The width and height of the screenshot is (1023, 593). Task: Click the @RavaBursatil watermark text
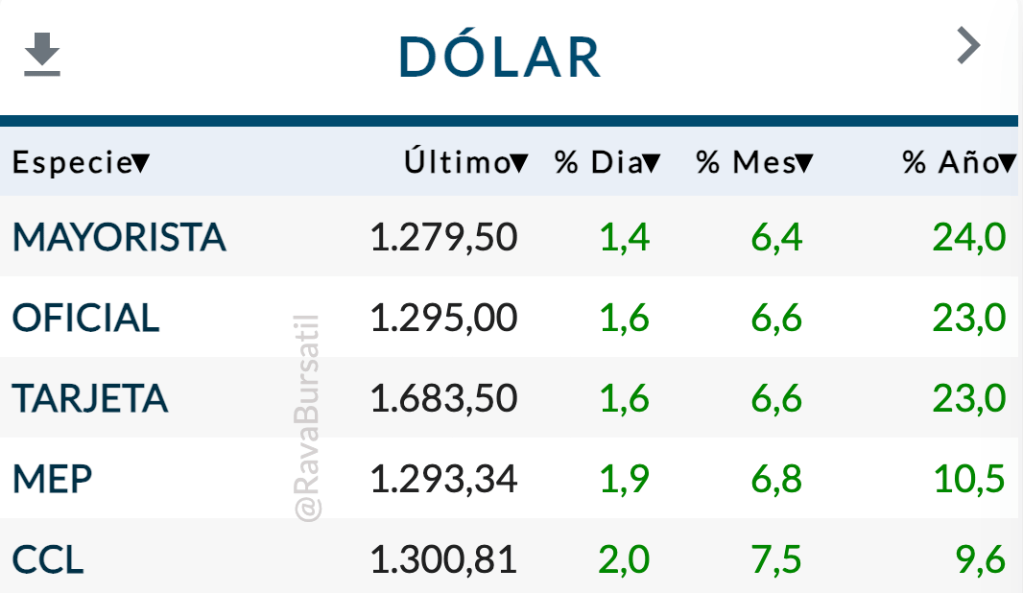point(309,418)
